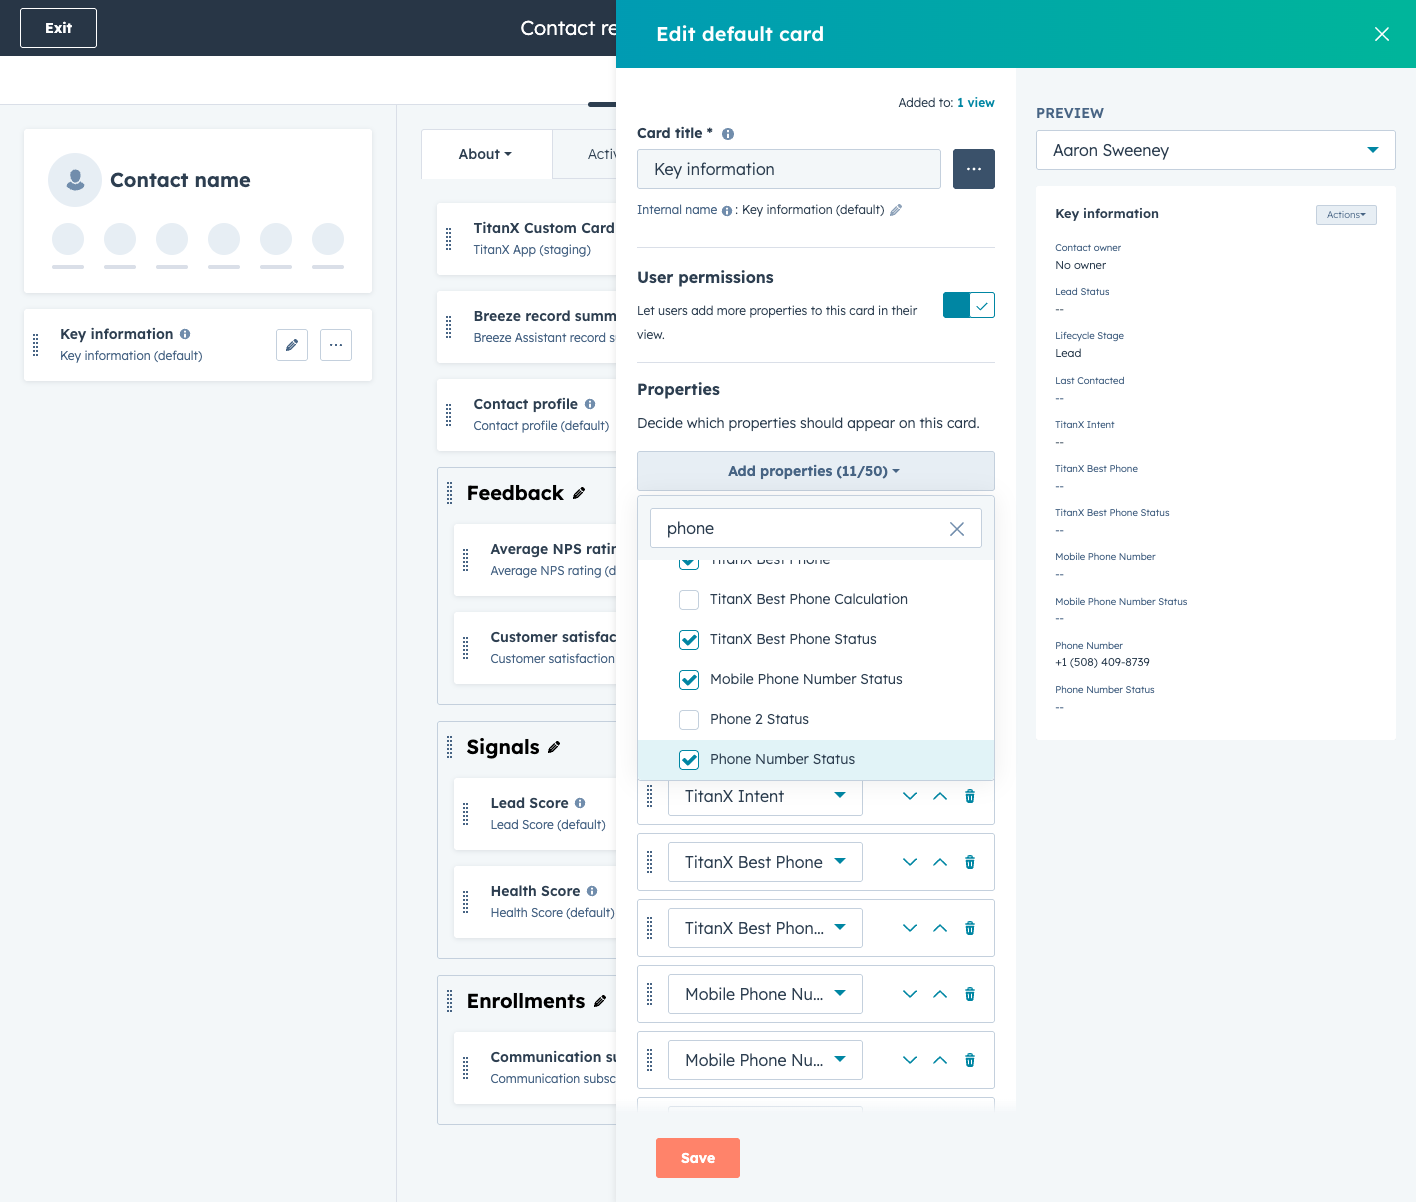Open the '1 view' link
Screen dimensions: 1416x1202
[x=976, y=103]
